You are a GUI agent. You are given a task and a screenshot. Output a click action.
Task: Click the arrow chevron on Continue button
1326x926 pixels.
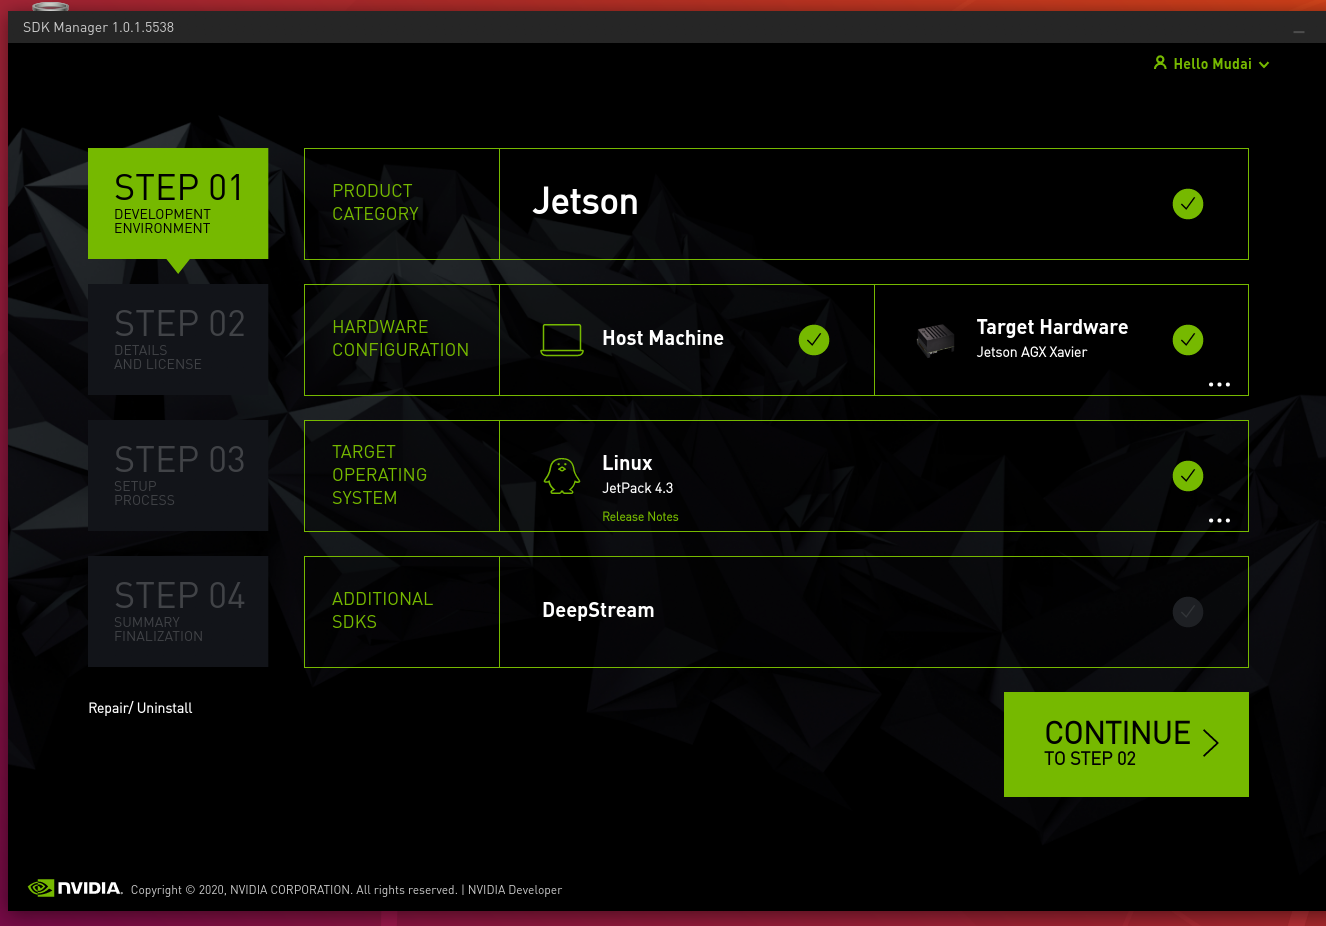pos(1211,743)
